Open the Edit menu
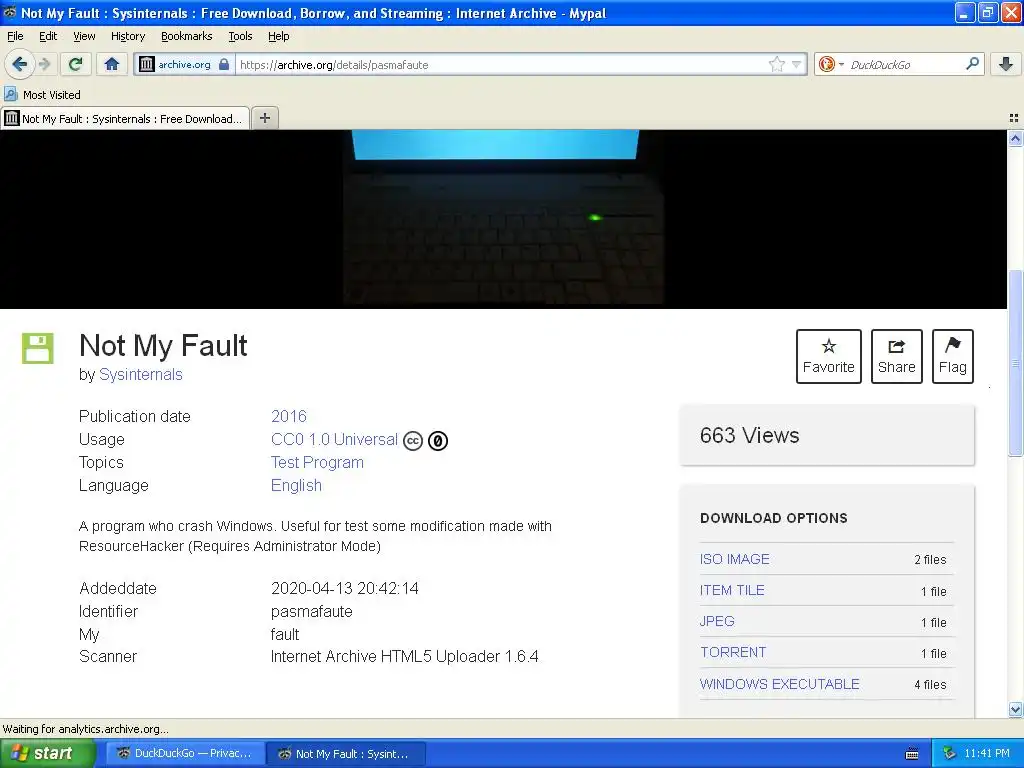 pyautogui.click(x=48, y=36)
